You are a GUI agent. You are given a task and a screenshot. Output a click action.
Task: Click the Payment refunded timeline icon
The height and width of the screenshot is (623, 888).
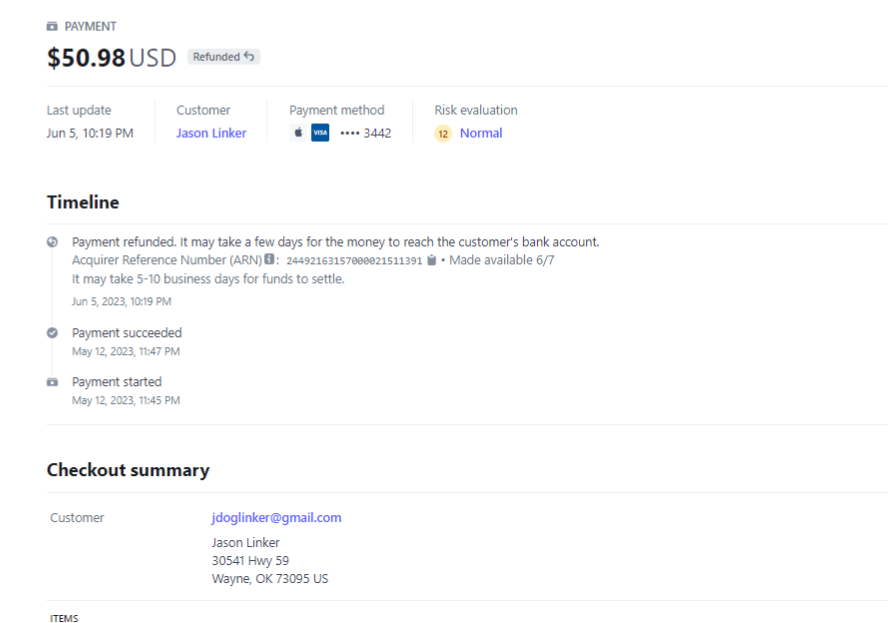pos(52,243)
